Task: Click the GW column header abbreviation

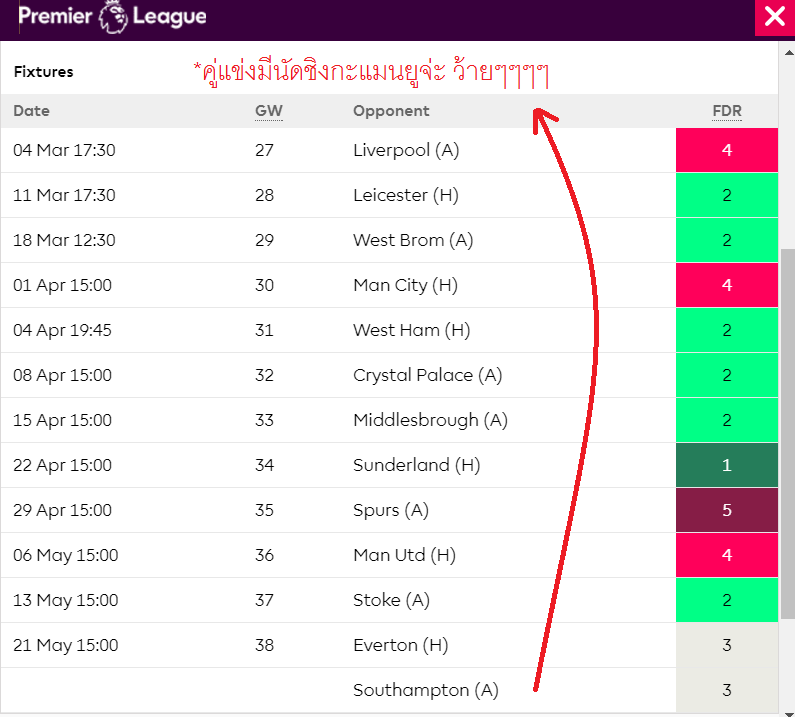Action: point(268,111)
